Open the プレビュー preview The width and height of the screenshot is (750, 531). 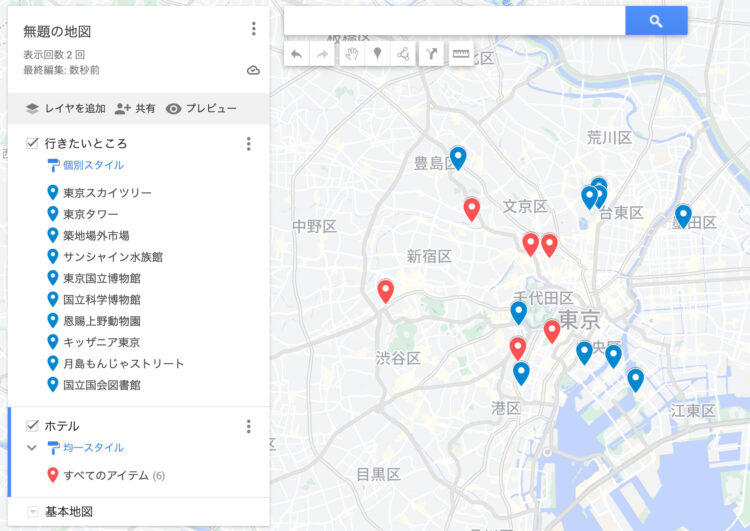tap(201, 109)
